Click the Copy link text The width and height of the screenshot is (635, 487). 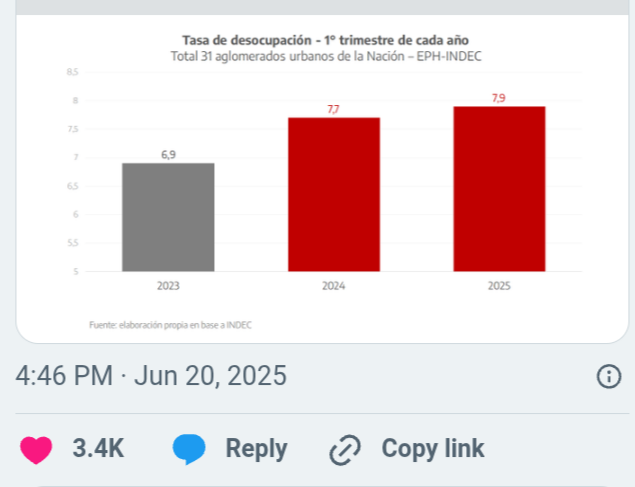pyautogui.click(x=433, y=448)
